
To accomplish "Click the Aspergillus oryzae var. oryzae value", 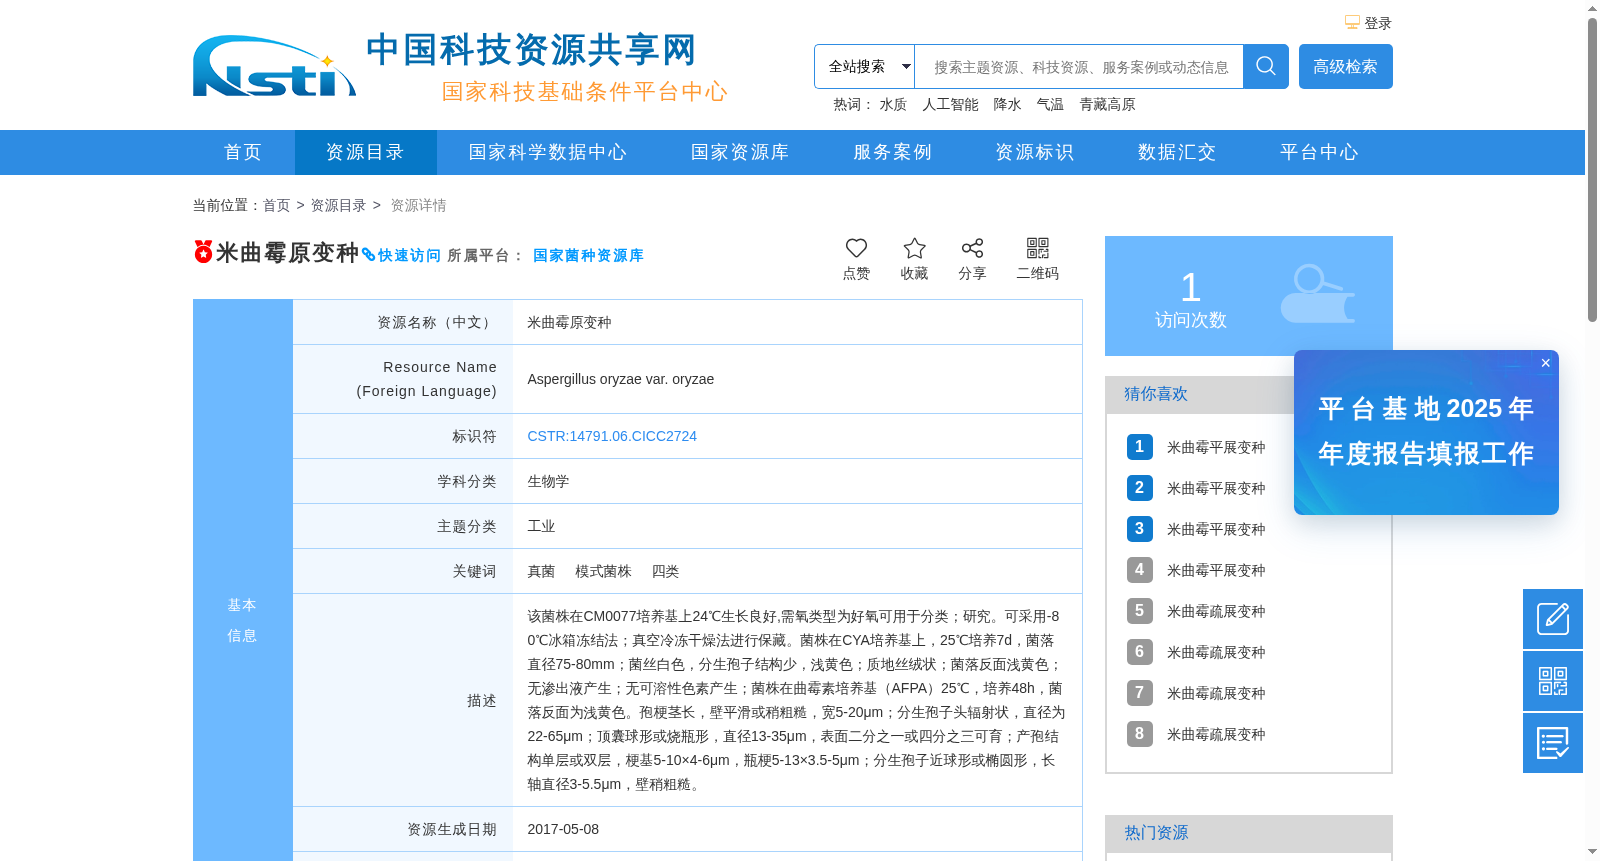I will click(x=620, y=379).
